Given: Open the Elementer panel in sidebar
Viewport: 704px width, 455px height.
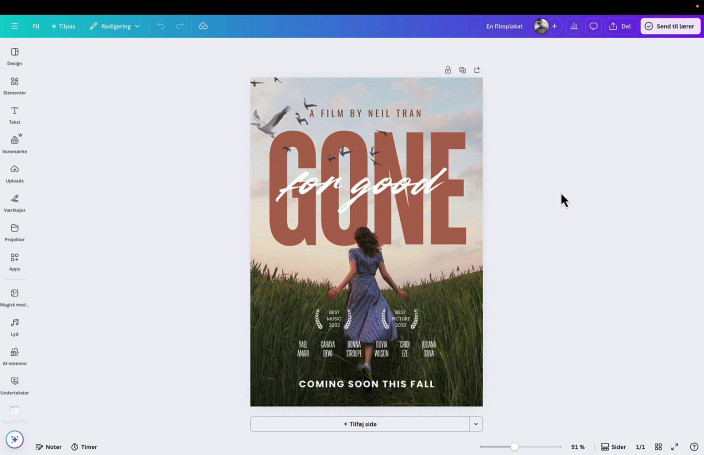Looking at the screenshot, I should (x=14, y=84).
